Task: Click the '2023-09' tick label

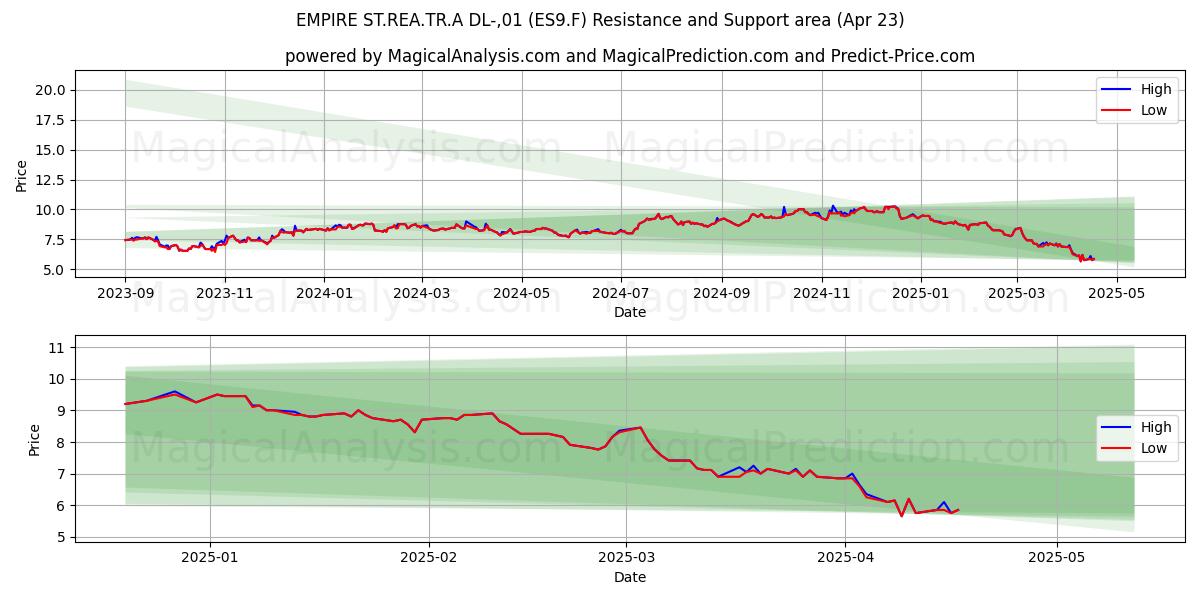Action: 125,293
